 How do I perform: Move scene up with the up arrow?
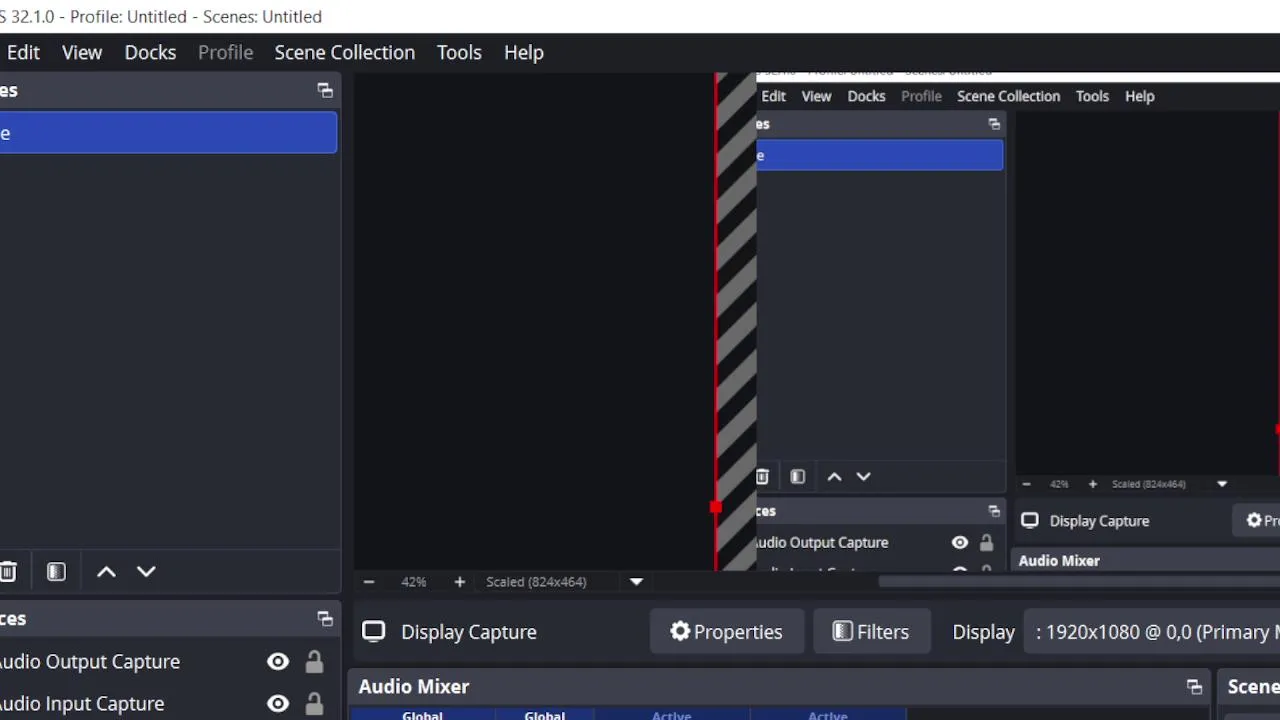pos(106,572)
